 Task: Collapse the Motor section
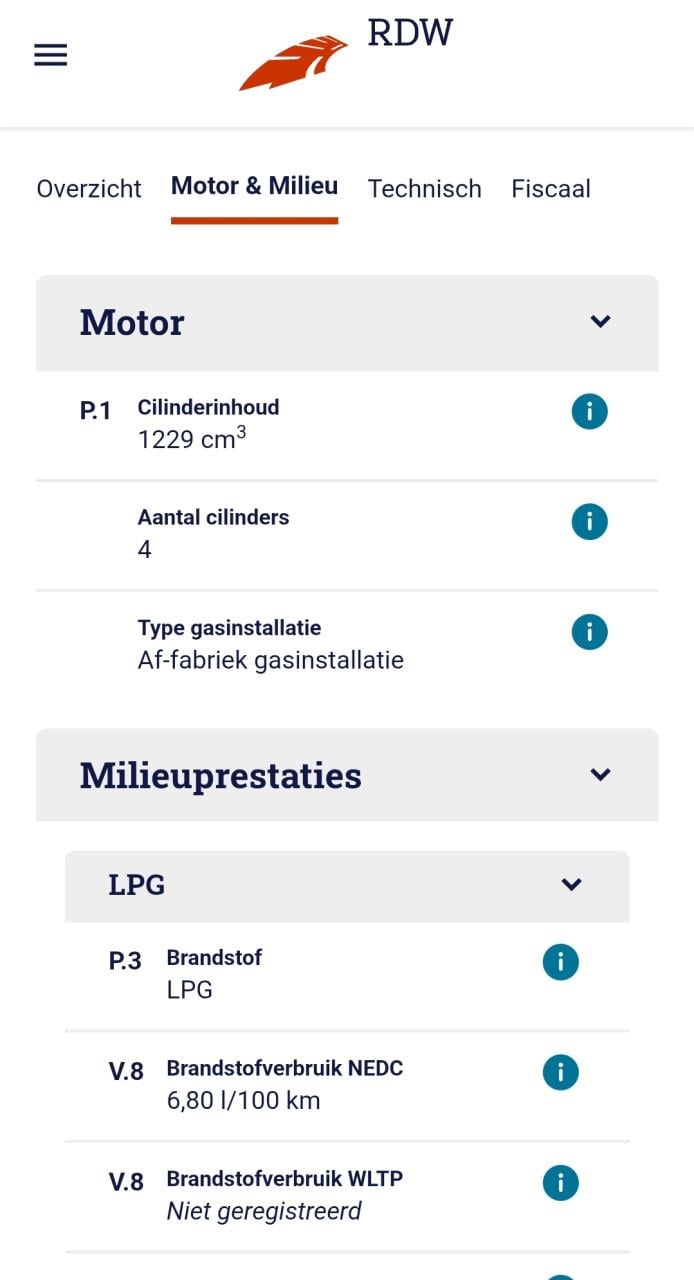click(600, 321)
